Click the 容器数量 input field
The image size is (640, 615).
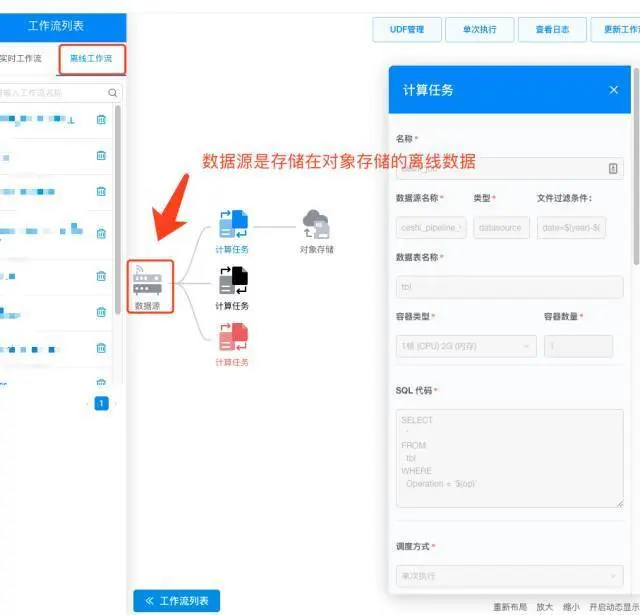(x=578, y=346)
